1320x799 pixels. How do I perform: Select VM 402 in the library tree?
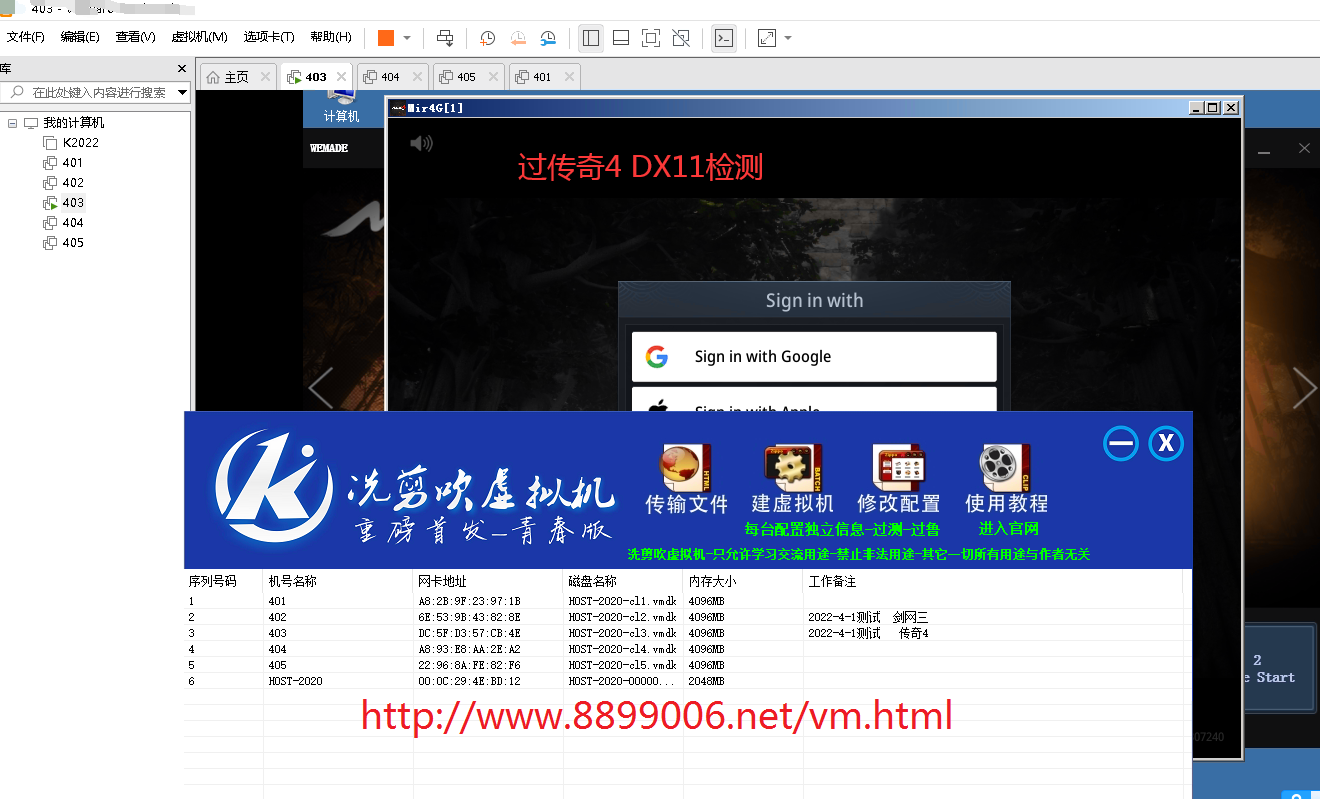click(64, 183)
